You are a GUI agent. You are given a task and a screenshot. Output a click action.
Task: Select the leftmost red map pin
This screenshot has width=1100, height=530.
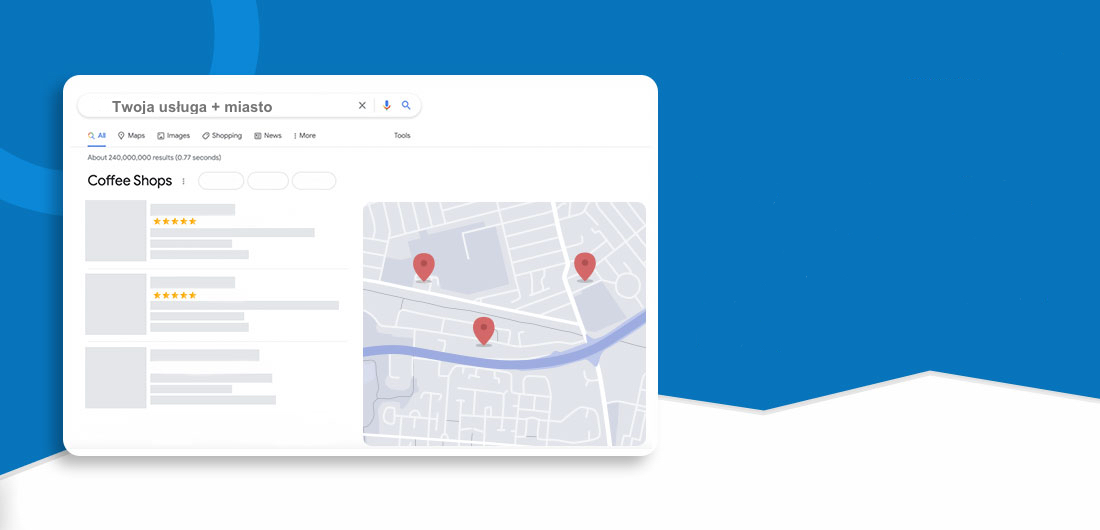click(424, 266)
